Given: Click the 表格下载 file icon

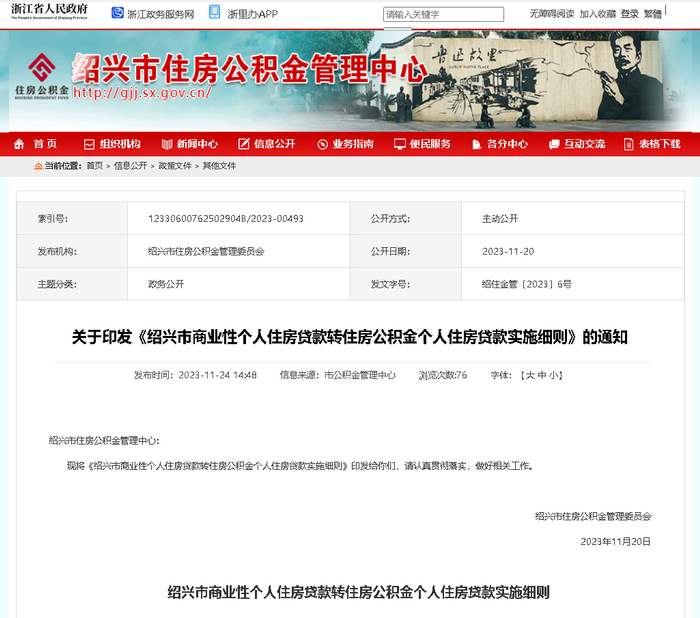Looking at the screenshot, I should pos(629,144).
